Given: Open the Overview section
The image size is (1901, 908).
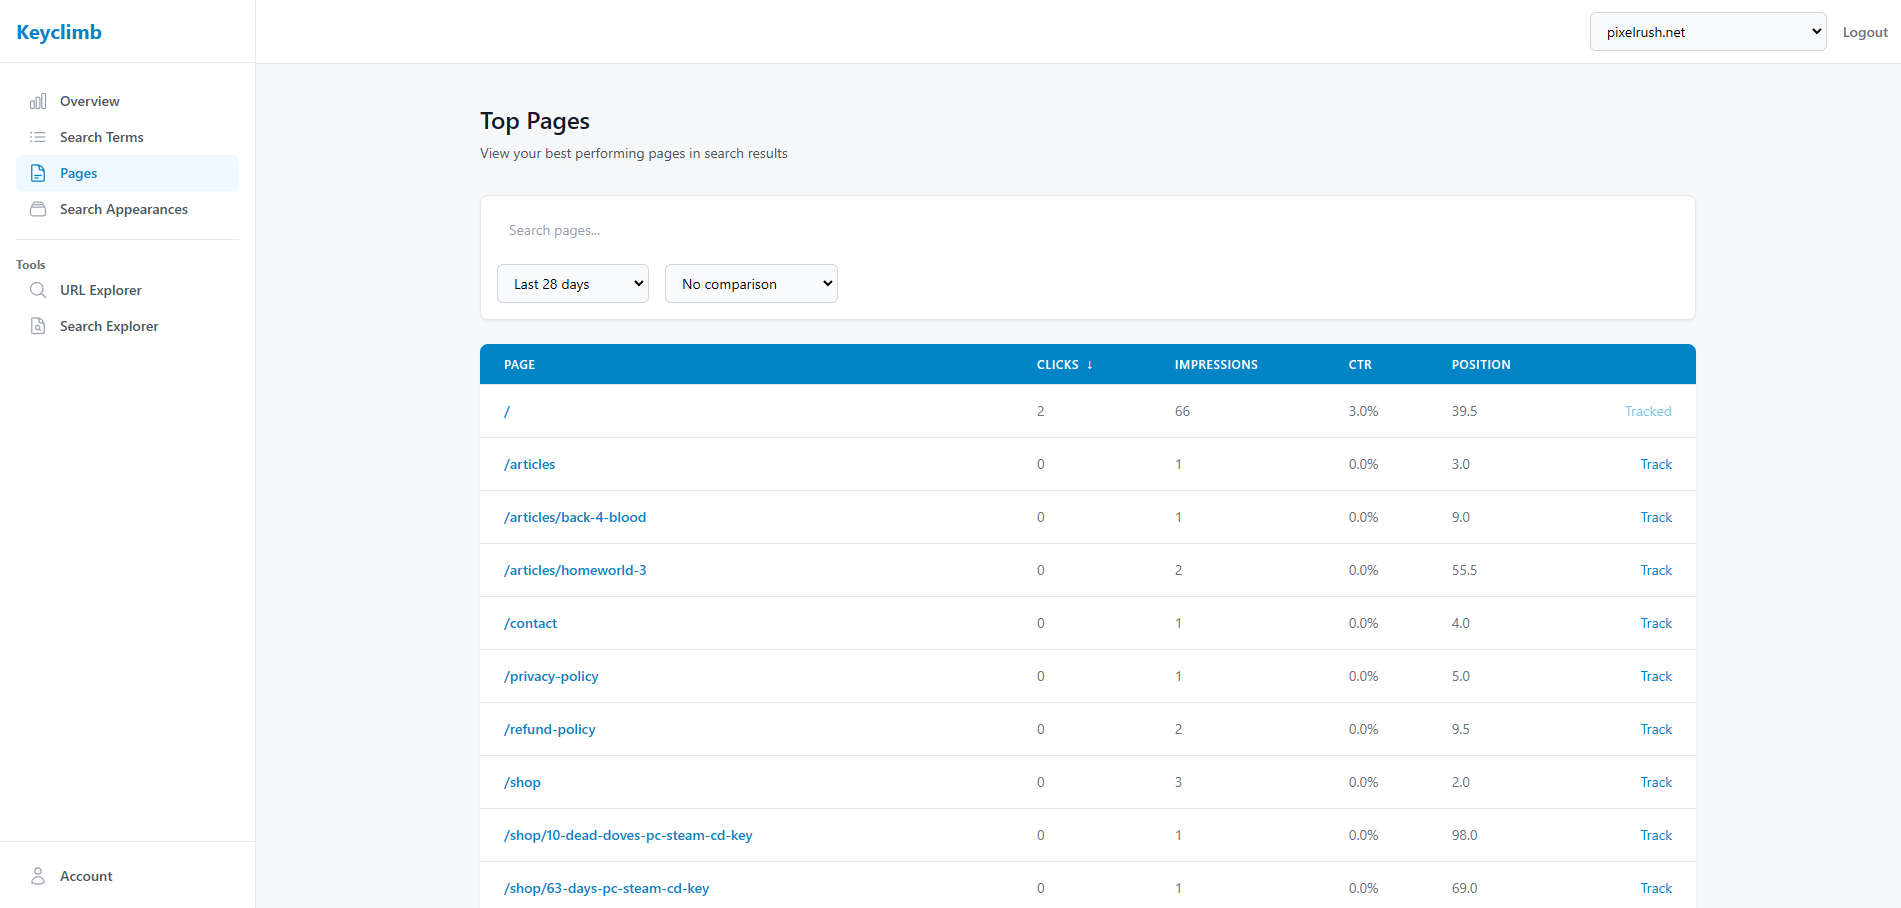Looking at the screenshot, I should 127,101.
